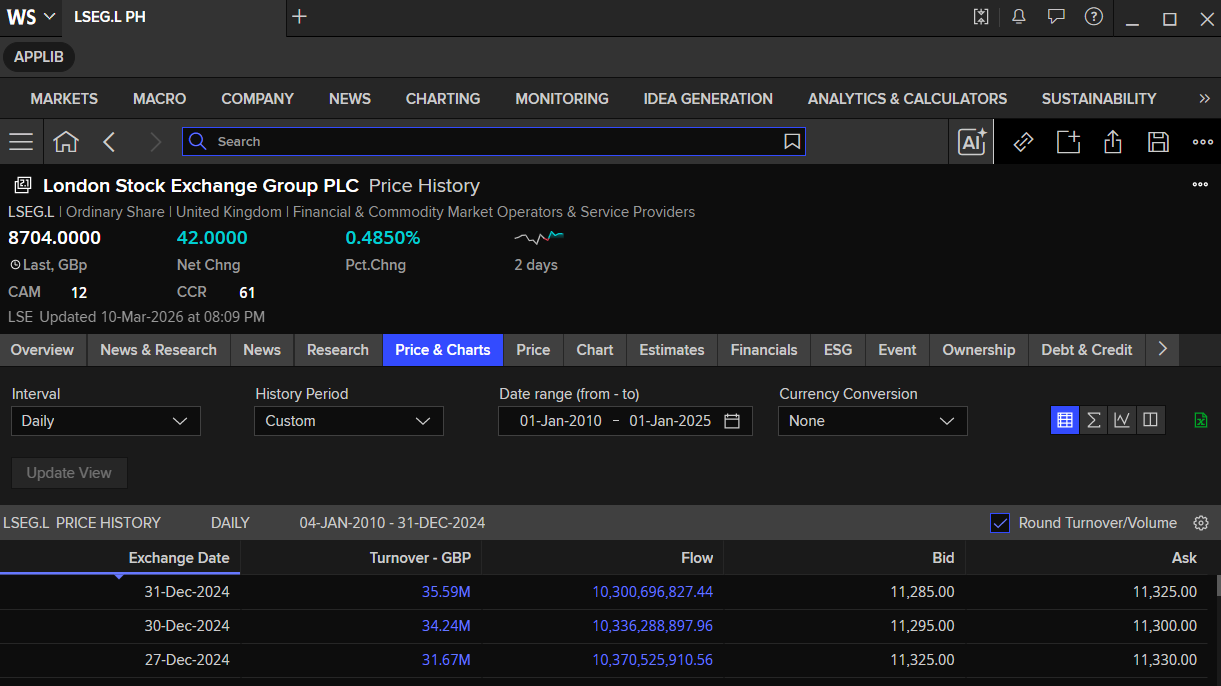Click flow value 10,336,288,897.96
The height and width of the screenshot is (686, 1221).
[653, 626]
